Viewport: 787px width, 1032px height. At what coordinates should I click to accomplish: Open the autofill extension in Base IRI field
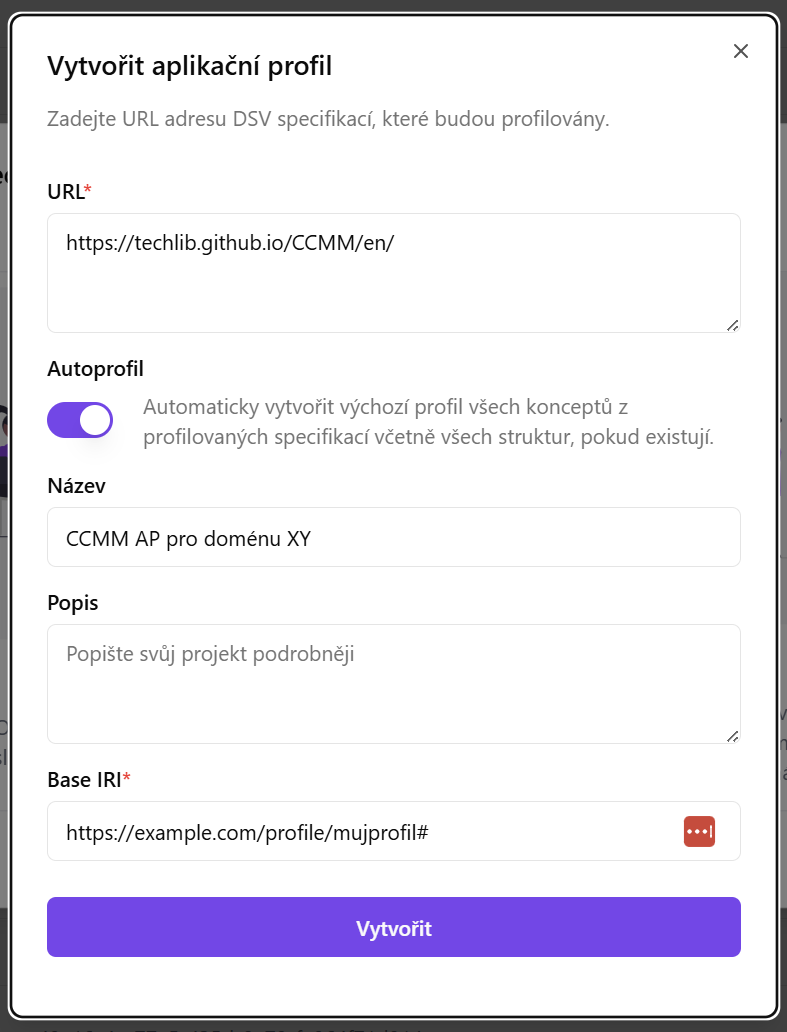[699, 831]
